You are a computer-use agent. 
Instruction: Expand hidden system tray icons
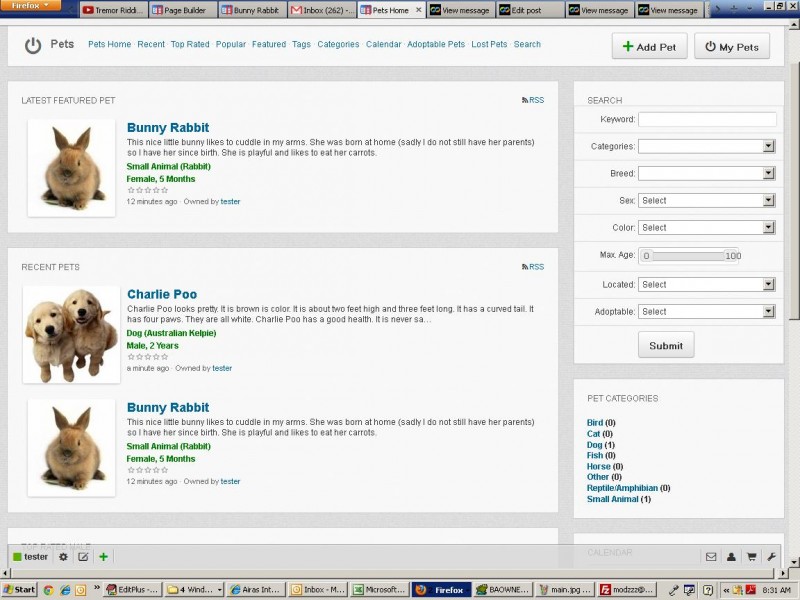pos(726,590)
